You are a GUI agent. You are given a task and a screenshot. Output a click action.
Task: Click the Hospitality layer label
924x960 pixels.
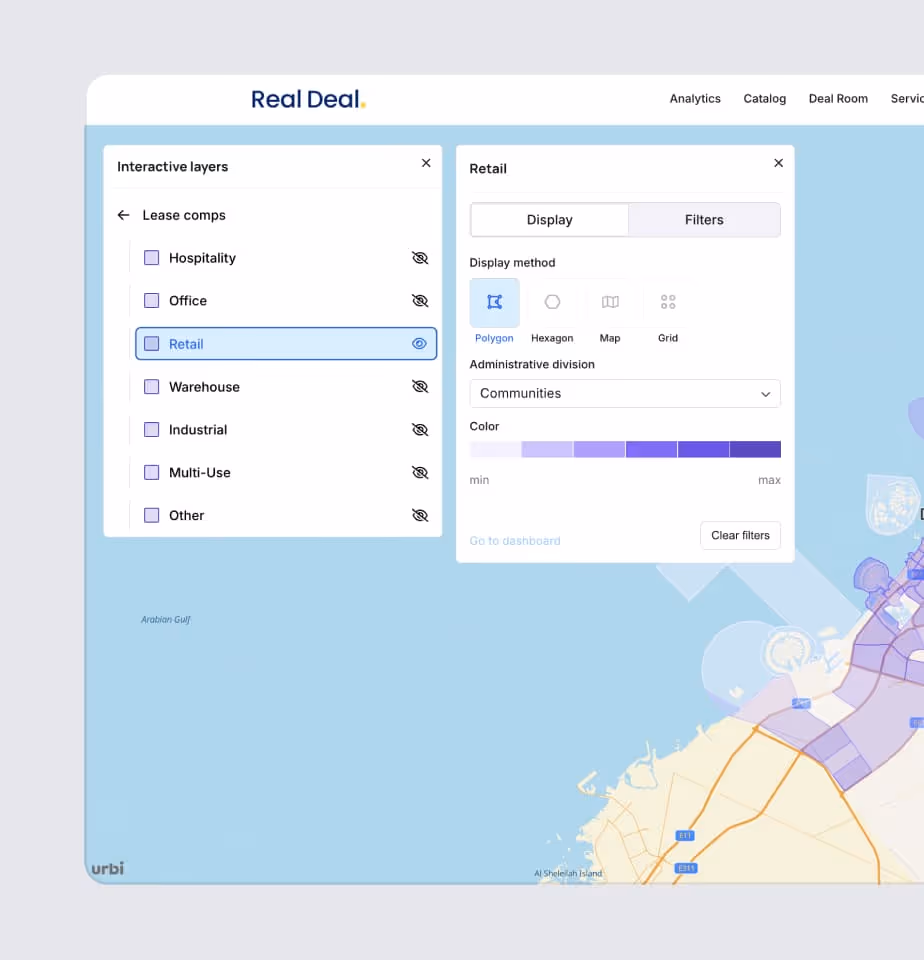(x=202, y=258)
